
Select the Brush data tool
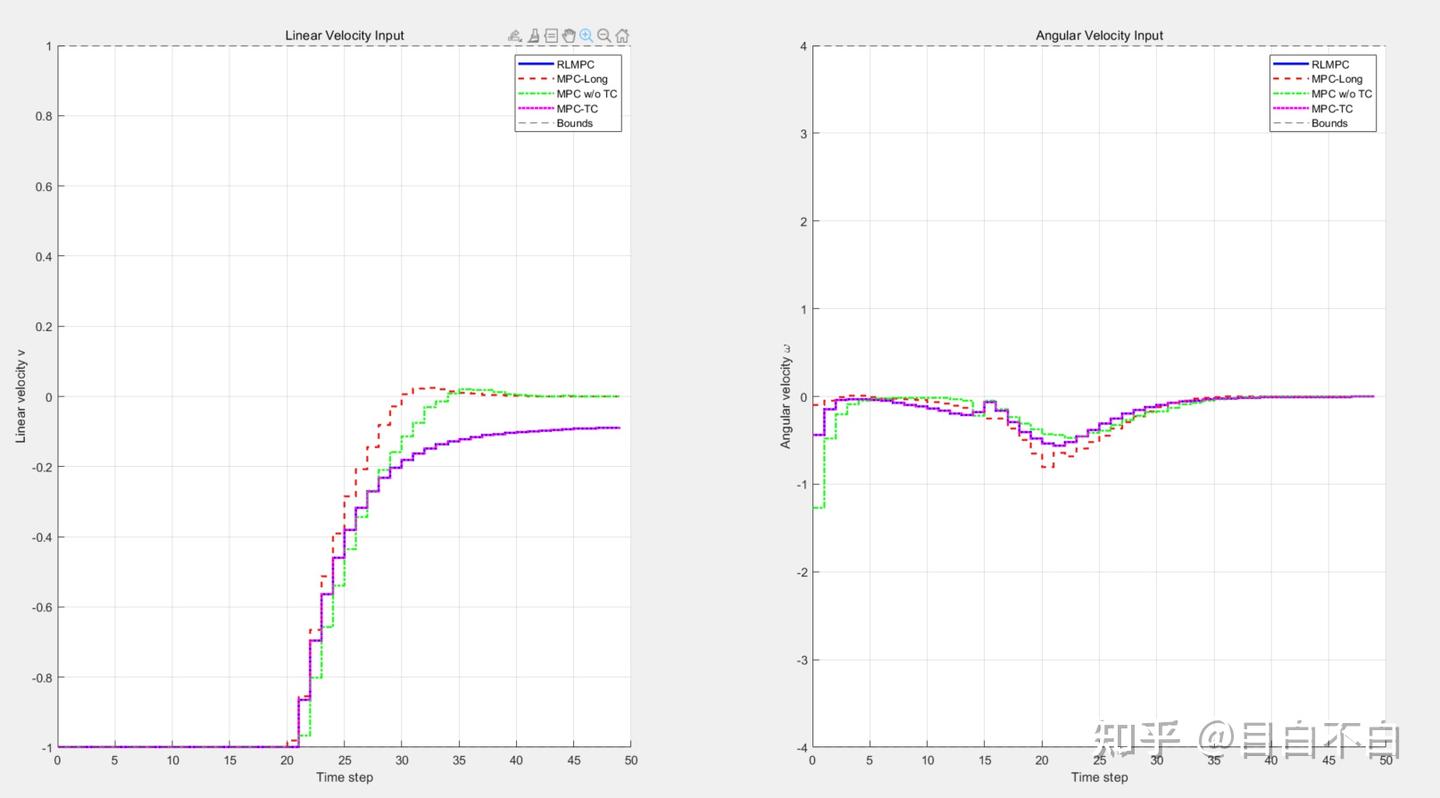pyautogui.click(x=534, y=36)
